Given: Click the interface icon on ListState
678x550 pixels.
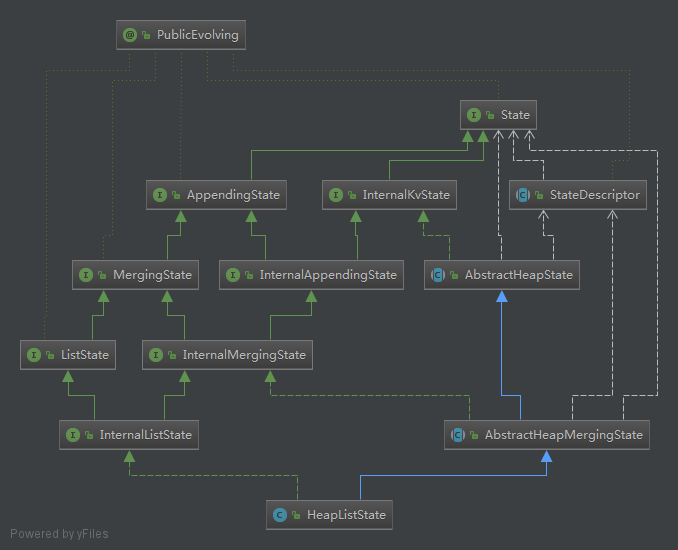Looking at the screenshot, I should click(x=34, y=355).
